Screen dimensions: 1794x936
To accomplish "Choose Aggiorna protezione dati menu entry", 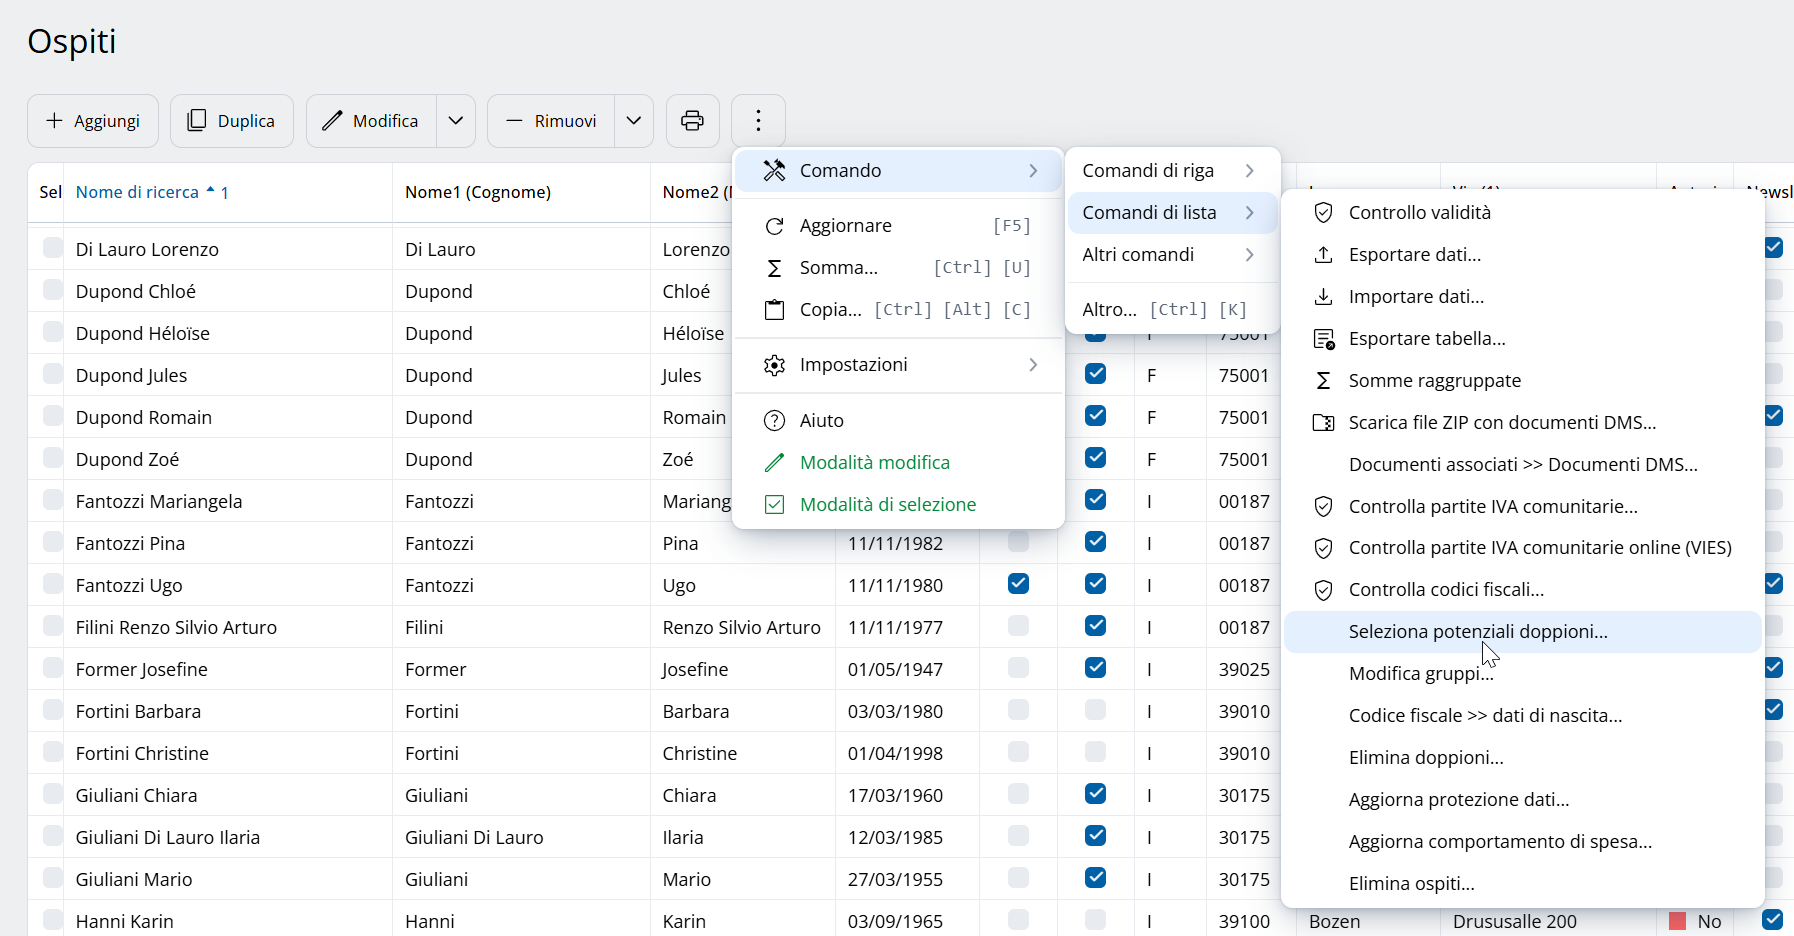I will 1522,800.
